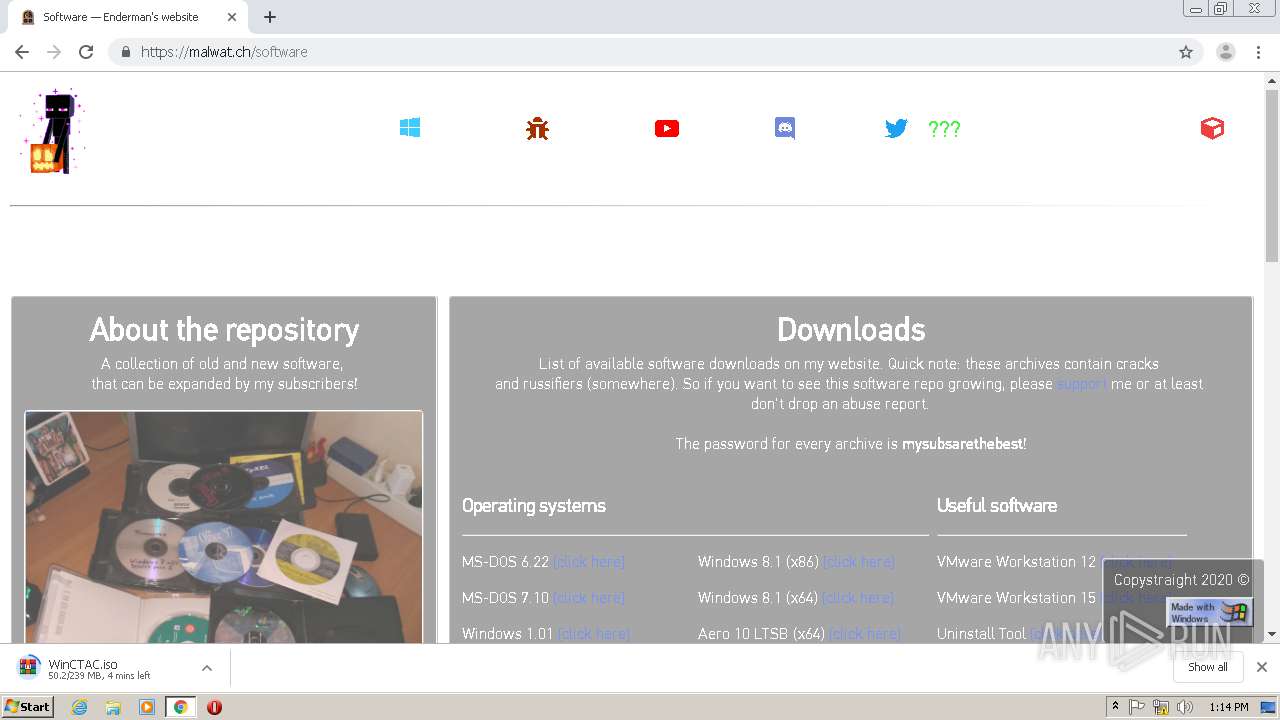
Task: Download MS-DOS 6.22 via click here
Action: coord(589,562)
